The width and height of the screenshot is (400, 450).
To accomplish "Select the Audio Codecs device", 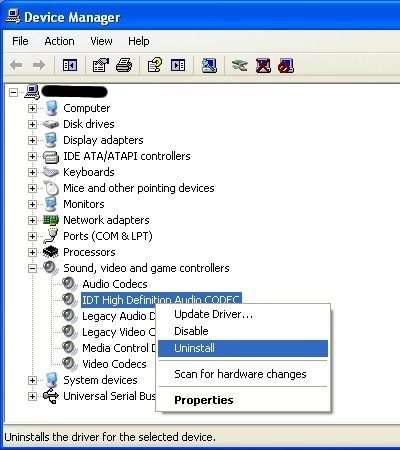I will [115, 284].
